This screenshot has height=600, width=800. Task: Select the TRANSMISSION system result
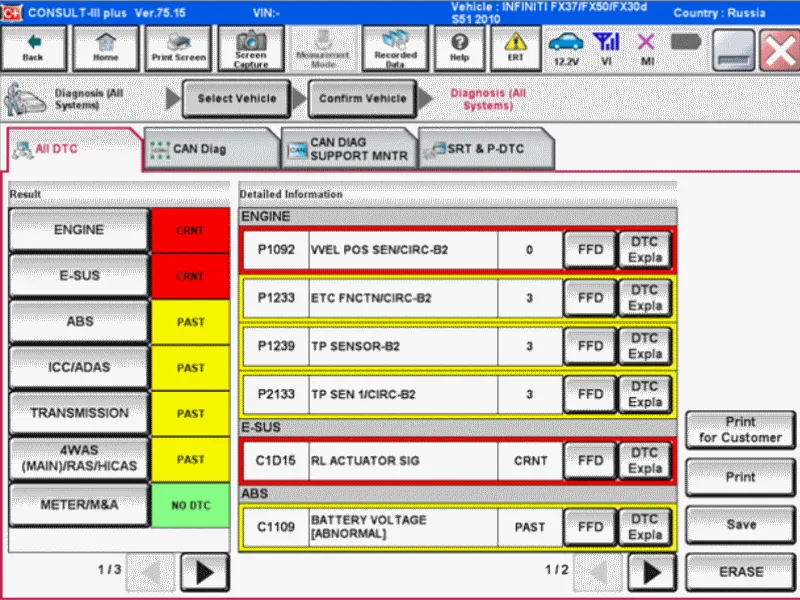79,413
